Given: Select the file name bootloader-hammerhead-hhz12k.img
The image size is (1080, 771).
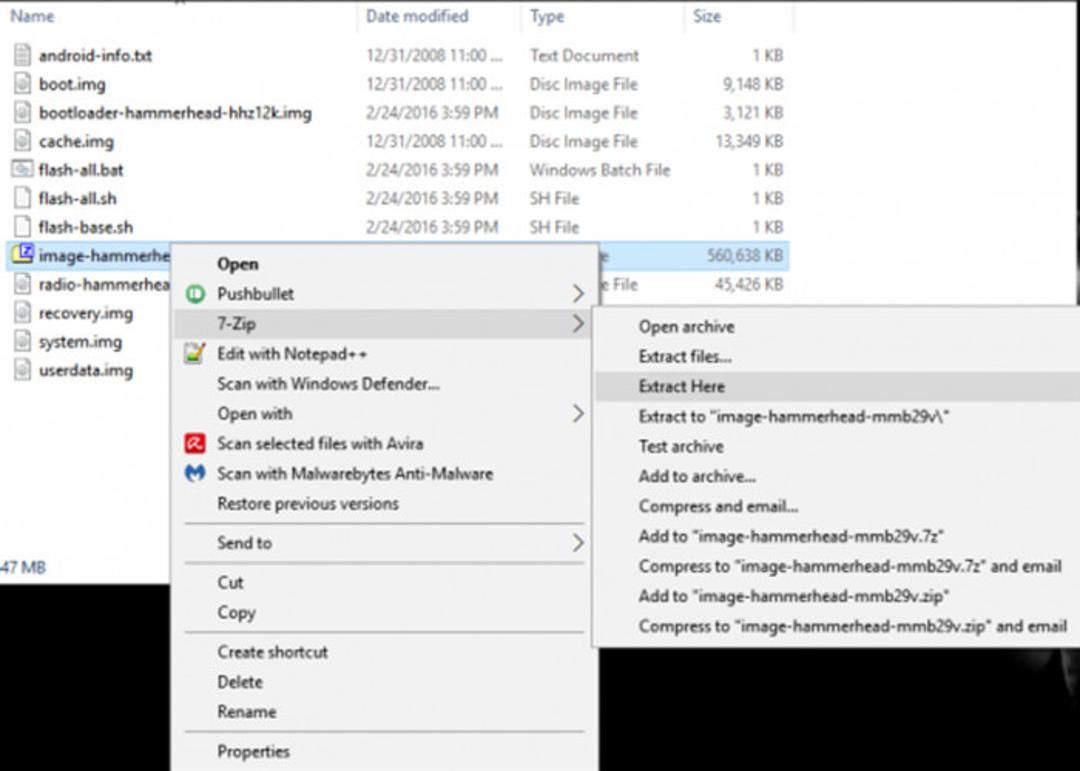Looking at the screenshot, I should [x=175, y=113].
